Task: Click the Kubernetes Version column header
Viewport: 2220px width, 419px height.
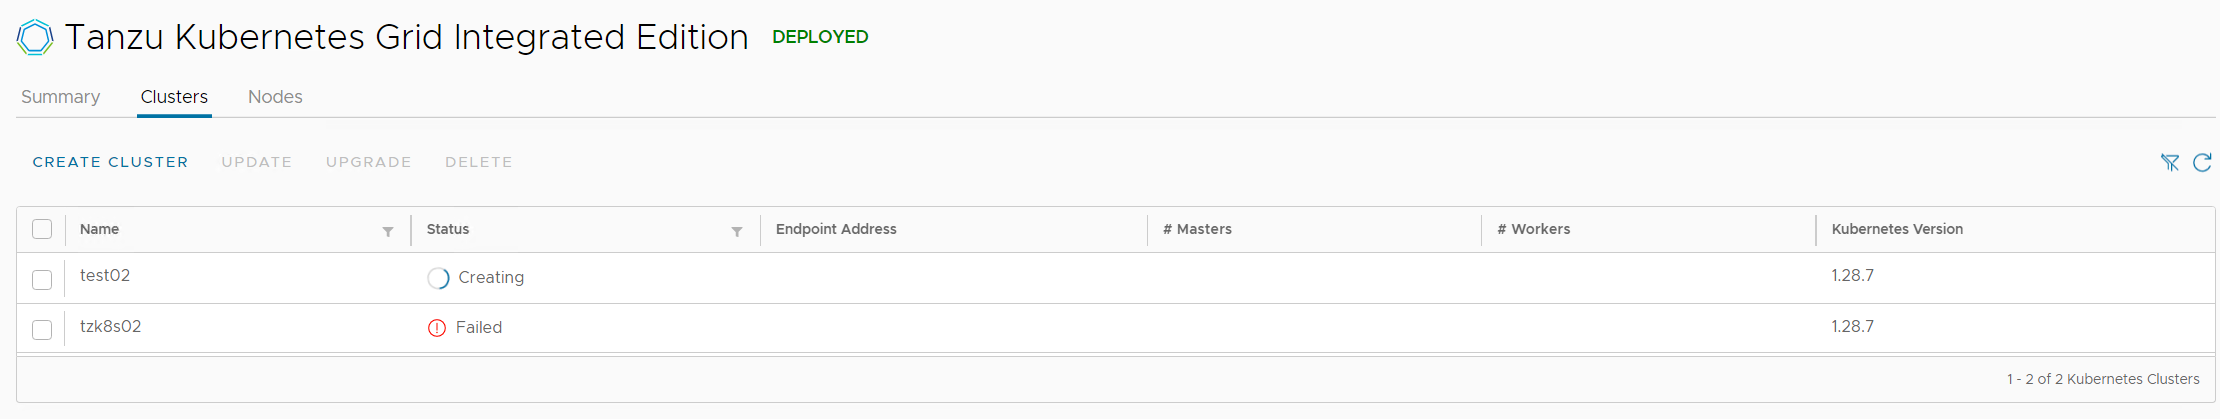Action: [1897, 229]
